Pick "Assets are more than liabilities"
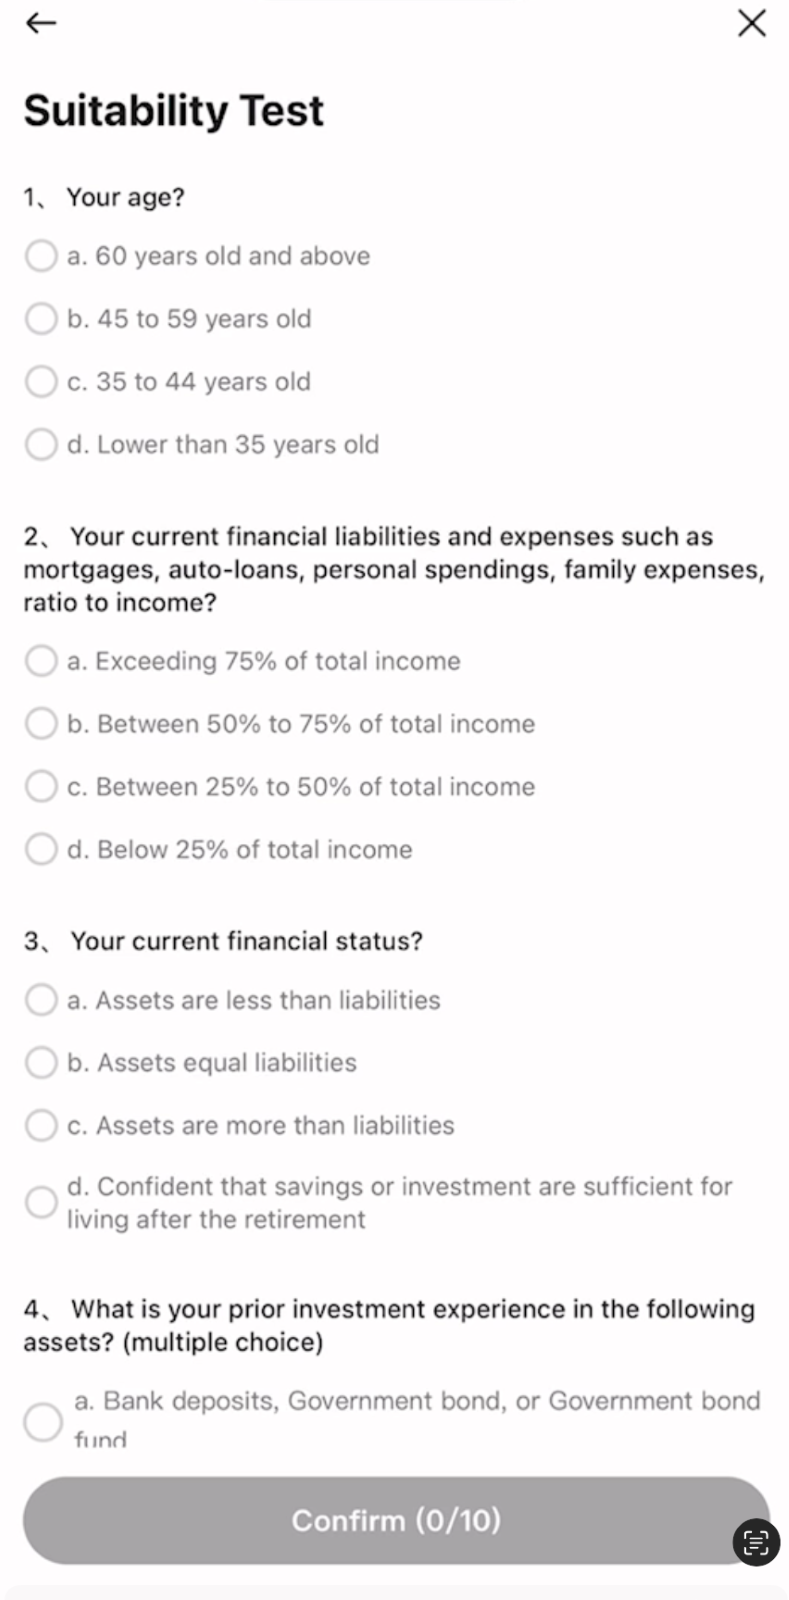Screen dimensions: 789x1600 [41, 1125]
